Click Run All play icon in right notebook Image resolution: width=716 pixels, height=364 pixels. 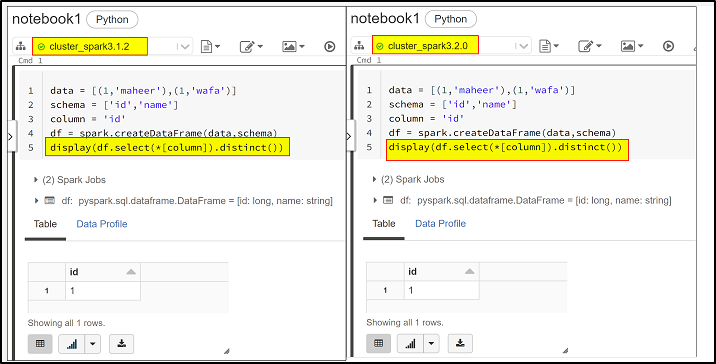tap(669, 46)
